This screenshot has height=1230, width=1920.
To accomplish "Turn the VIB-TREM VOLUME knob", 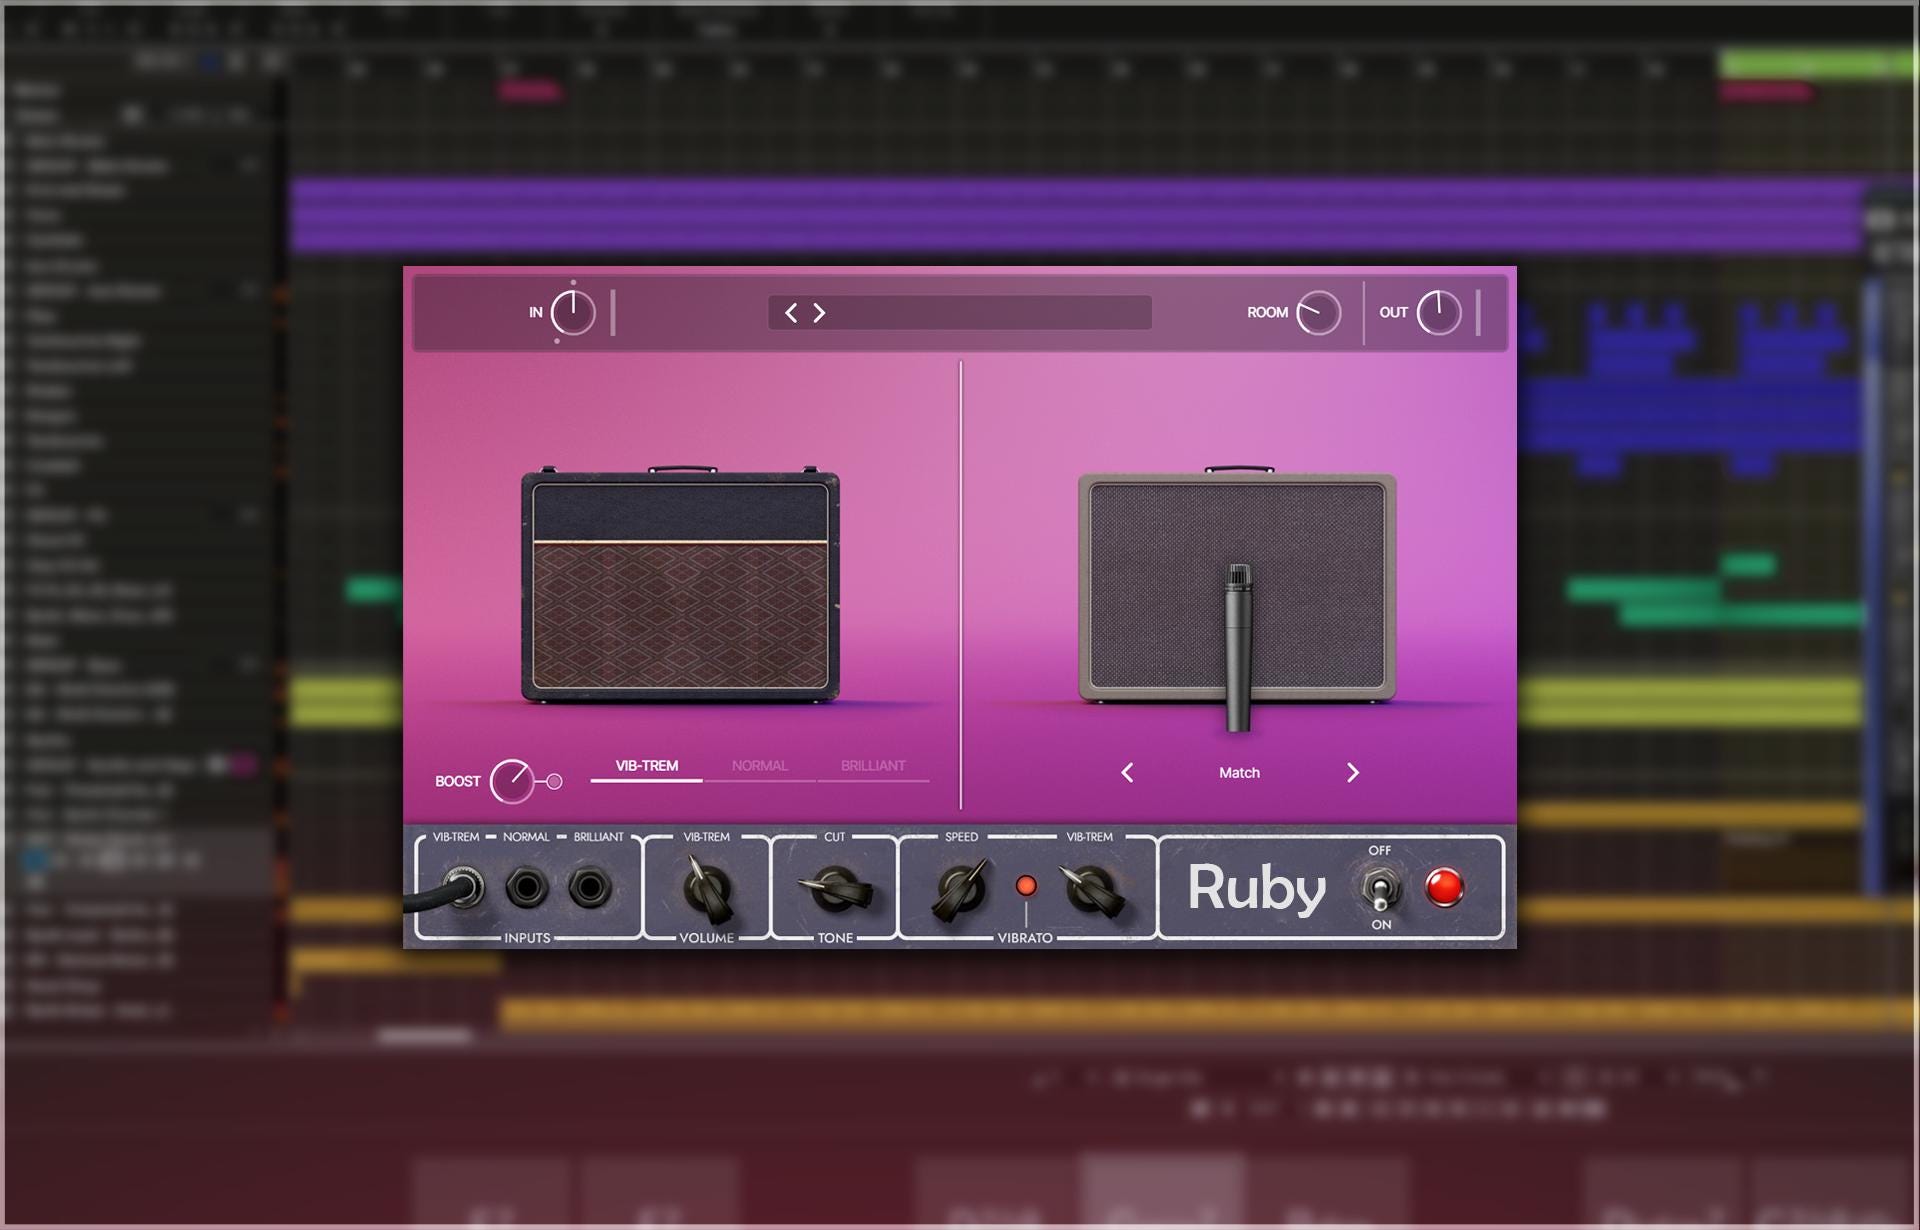I will click(707, 888).
